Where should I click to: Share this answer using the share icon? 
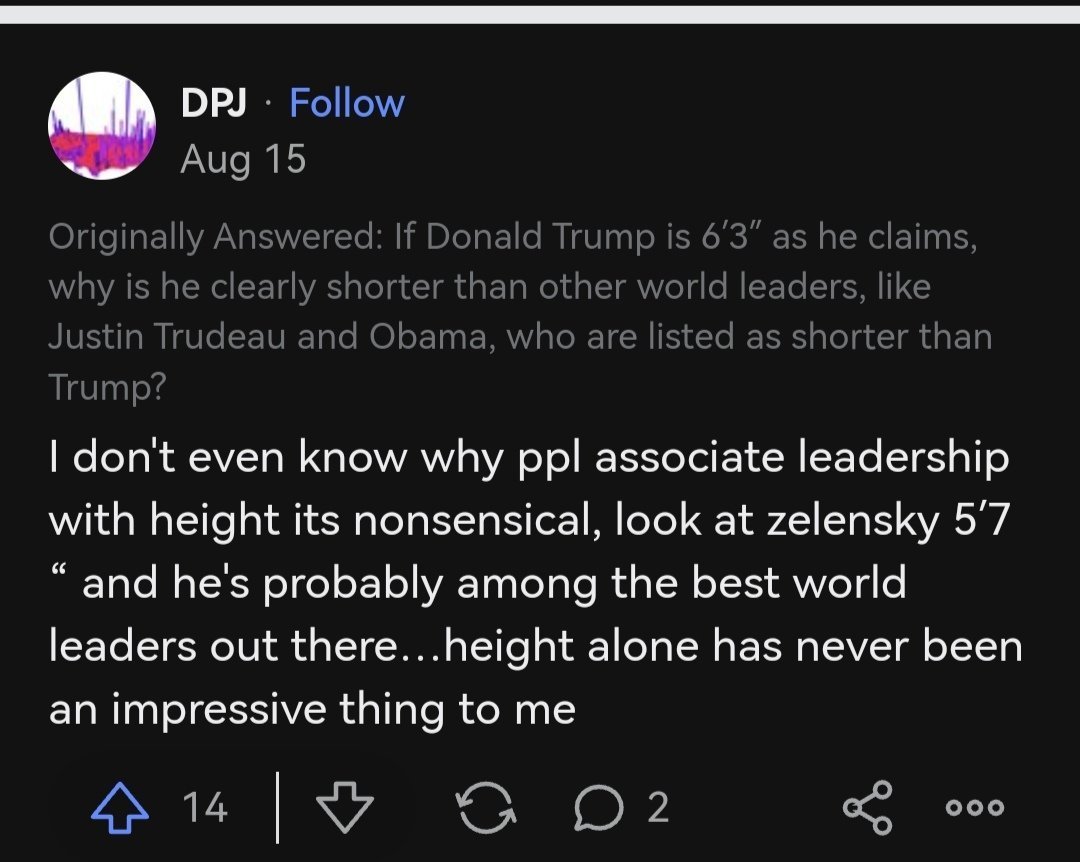868,808
